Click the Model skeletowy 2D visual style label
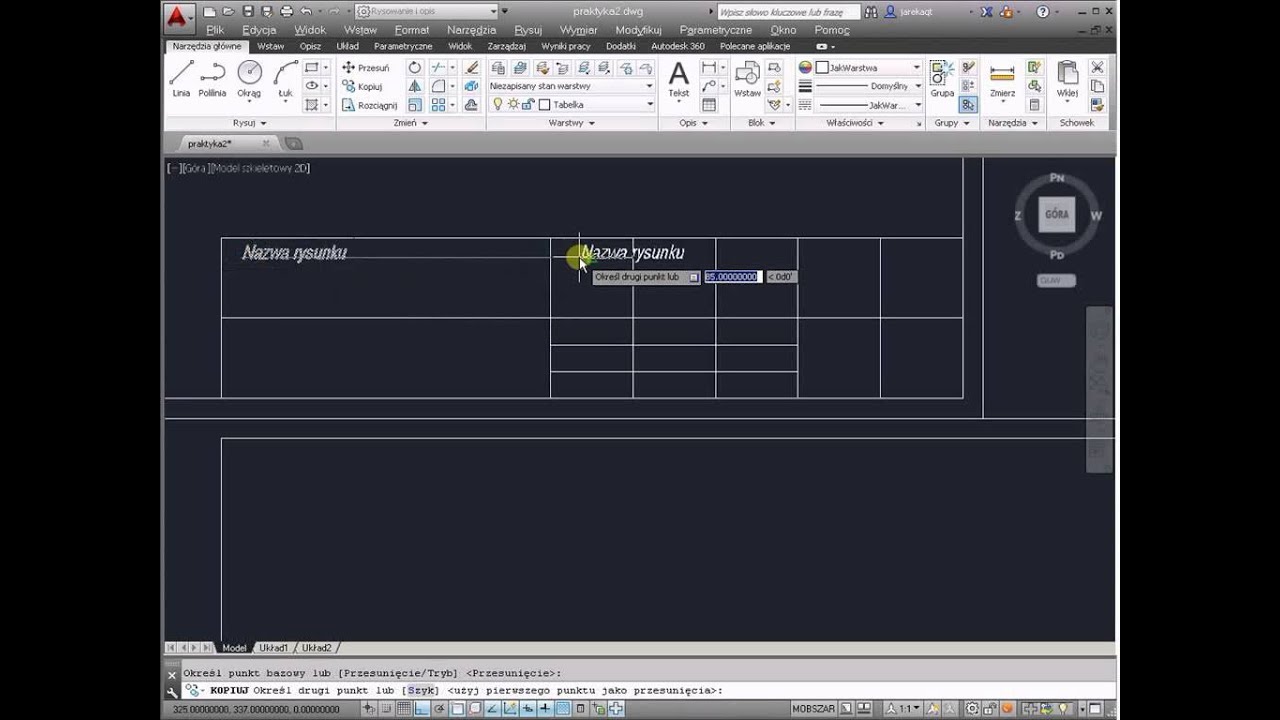 click(261, 168)
